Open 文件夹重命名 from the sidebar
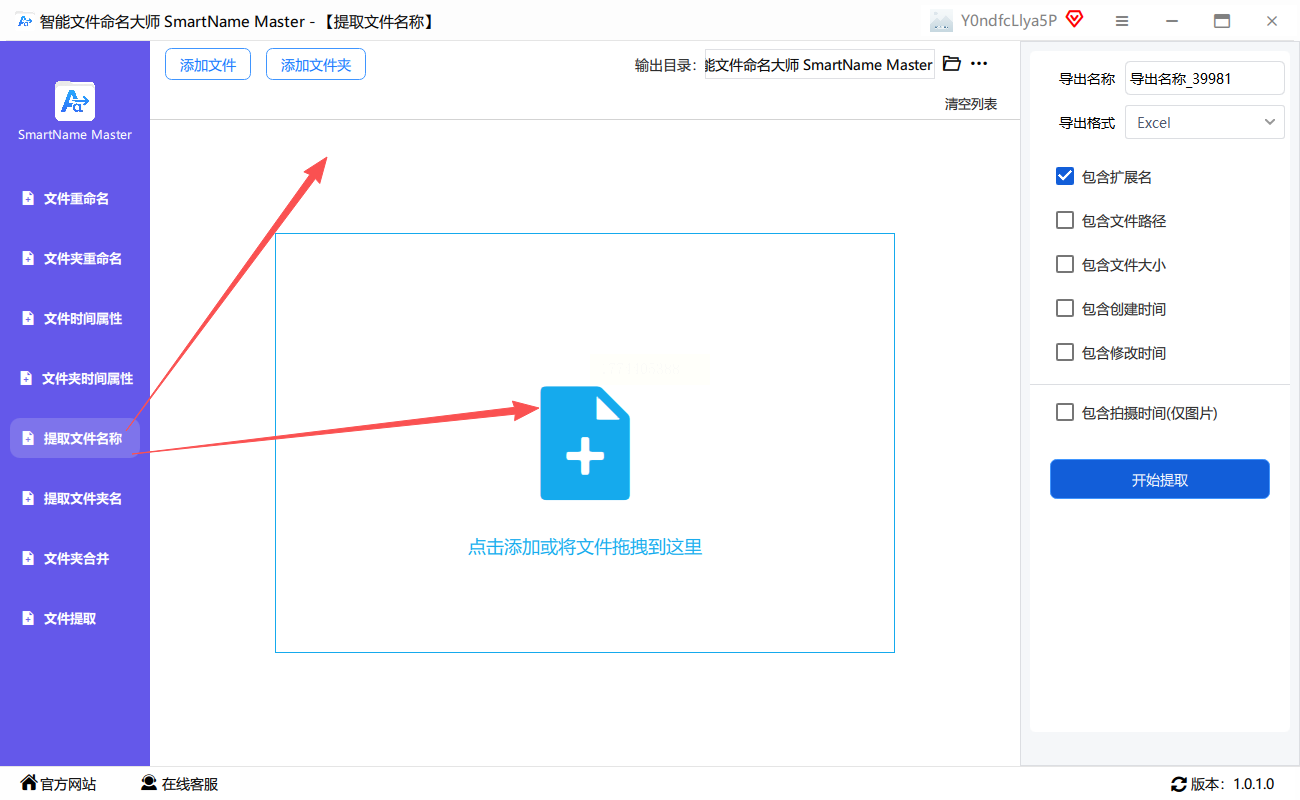Viewport: 1300px width, 800px height. pos(75,259)
